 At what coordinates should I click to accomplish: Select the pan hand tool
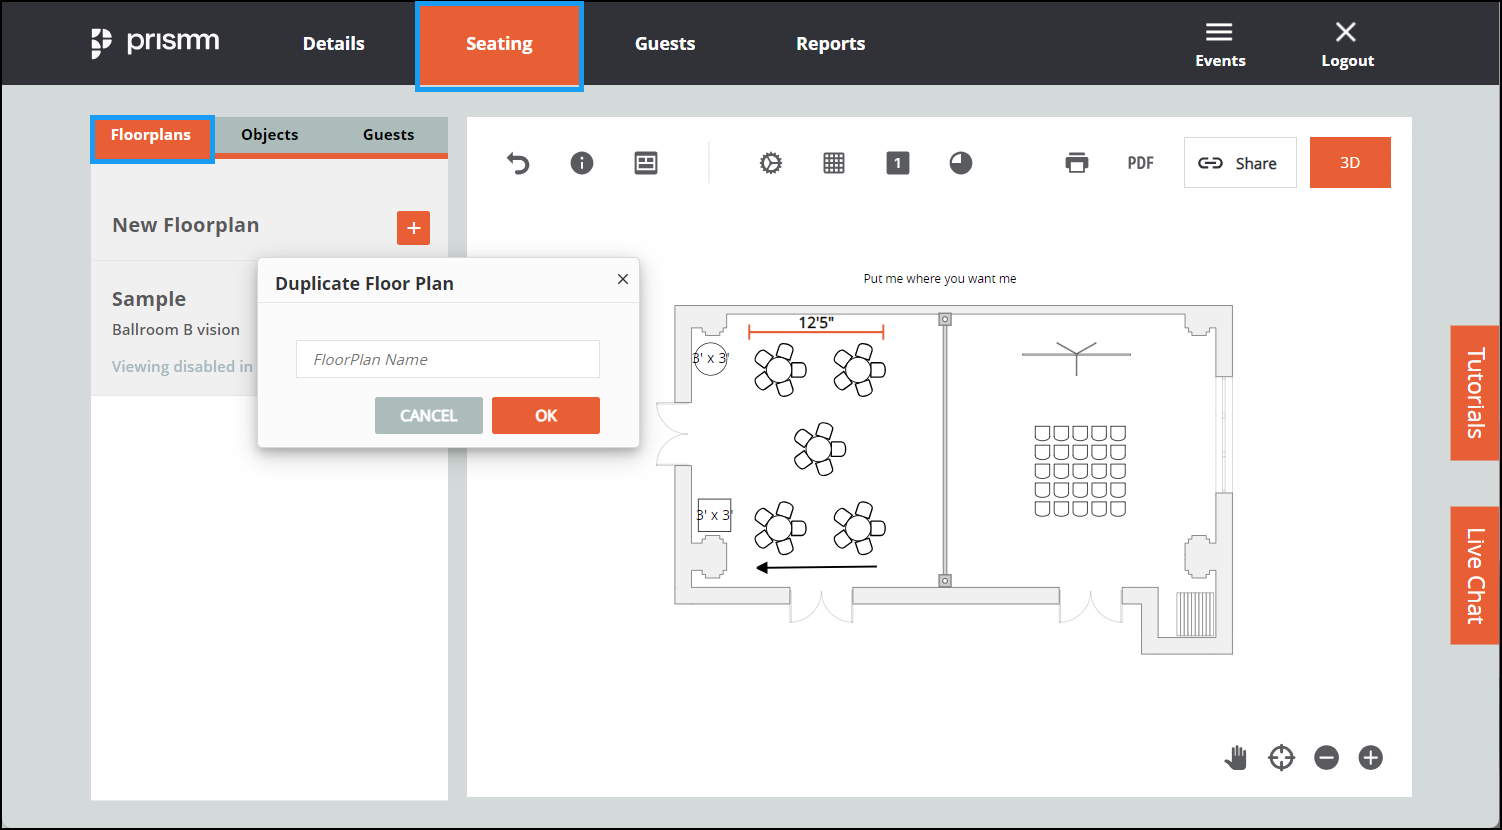(x=1235, y=758)
